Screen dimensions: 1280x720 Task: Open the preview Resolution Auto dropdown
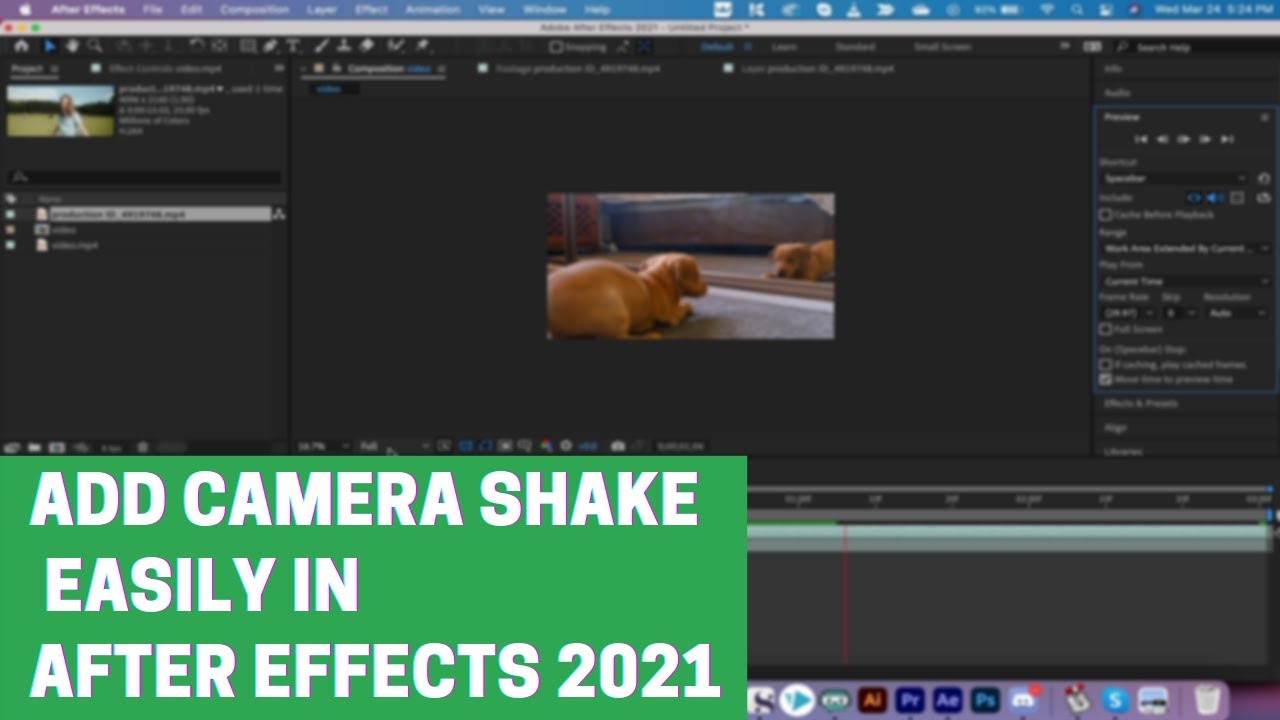(1237, 313)
